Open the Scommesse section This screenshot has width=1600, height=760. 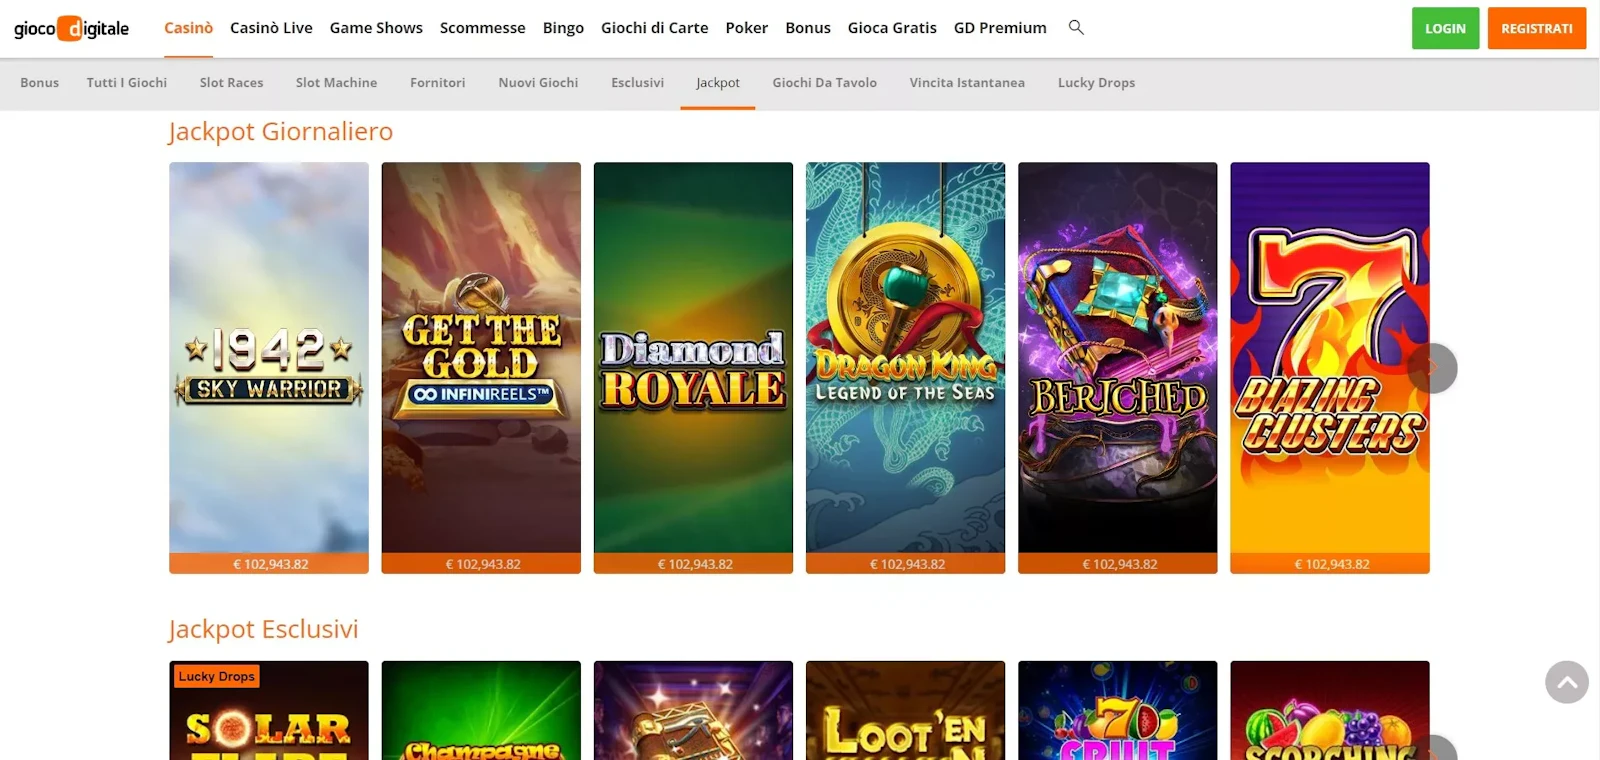click(482, 28)
